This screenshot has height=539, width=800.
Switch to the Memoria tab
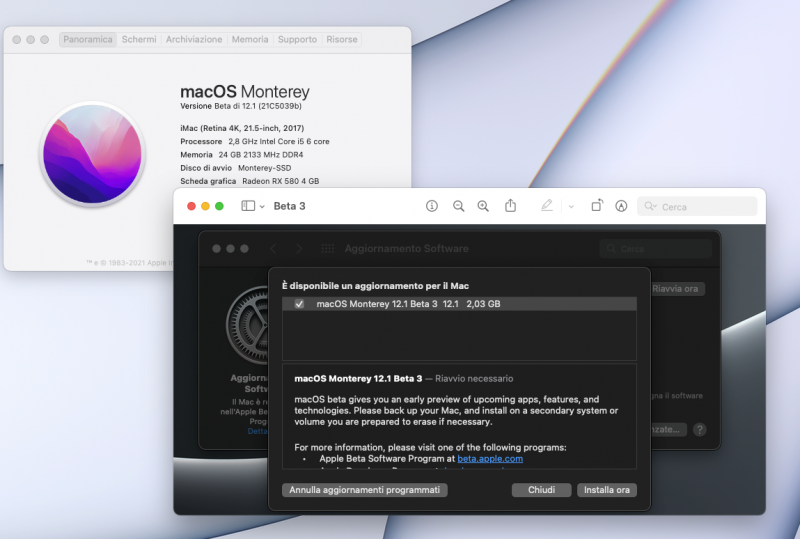click(x=250, y=39)
